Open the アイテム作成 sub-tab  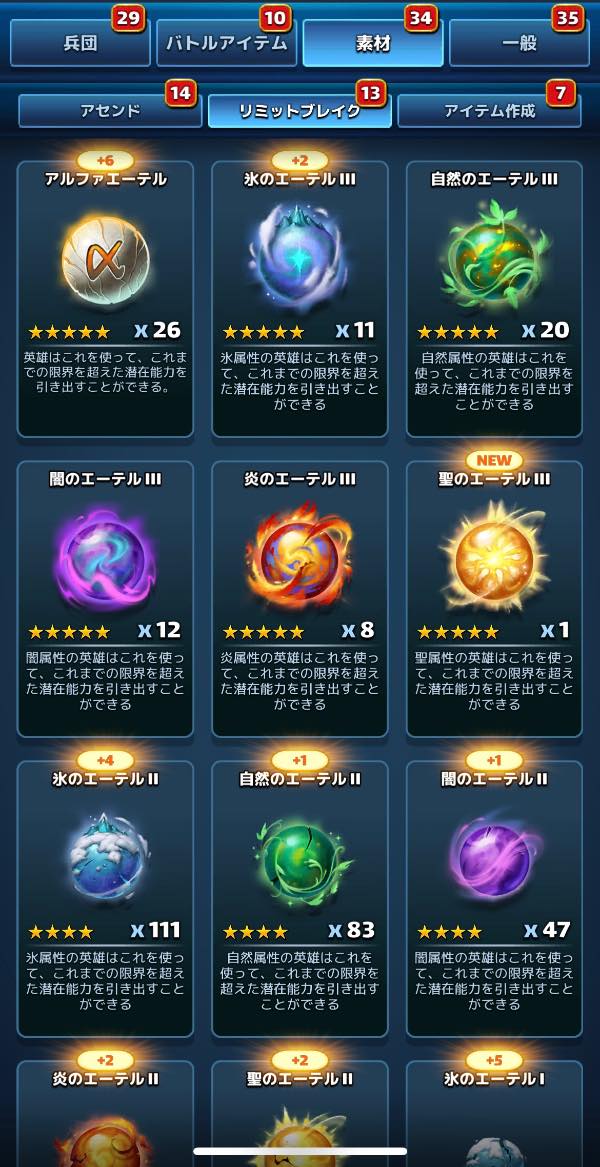489,111
